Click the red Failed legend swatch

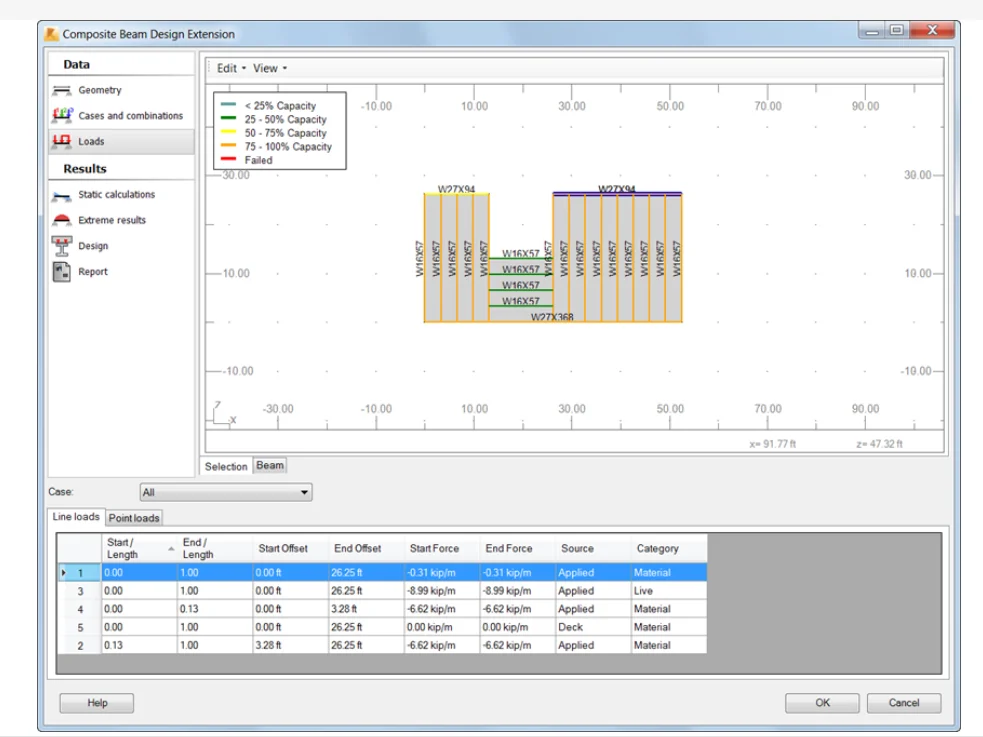[227, 160]
